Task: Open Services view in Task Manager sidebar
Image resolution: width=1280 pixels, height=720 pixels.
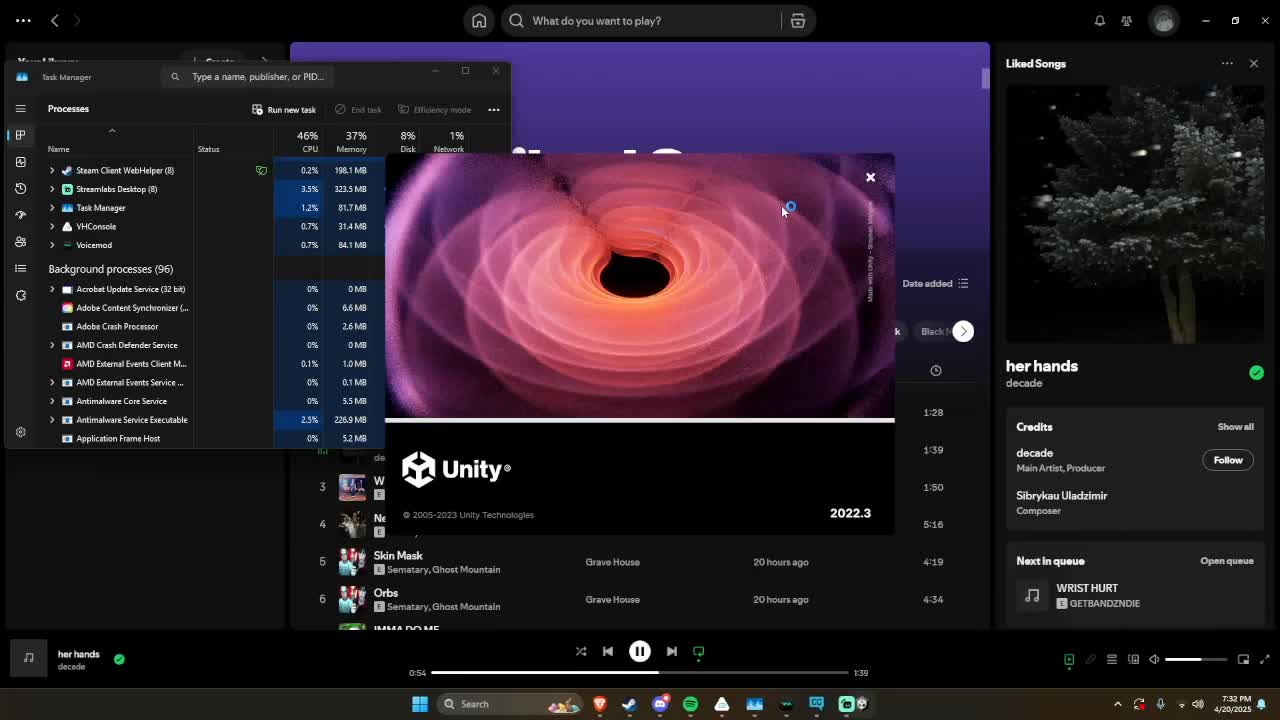Action: tap(20, 295)
